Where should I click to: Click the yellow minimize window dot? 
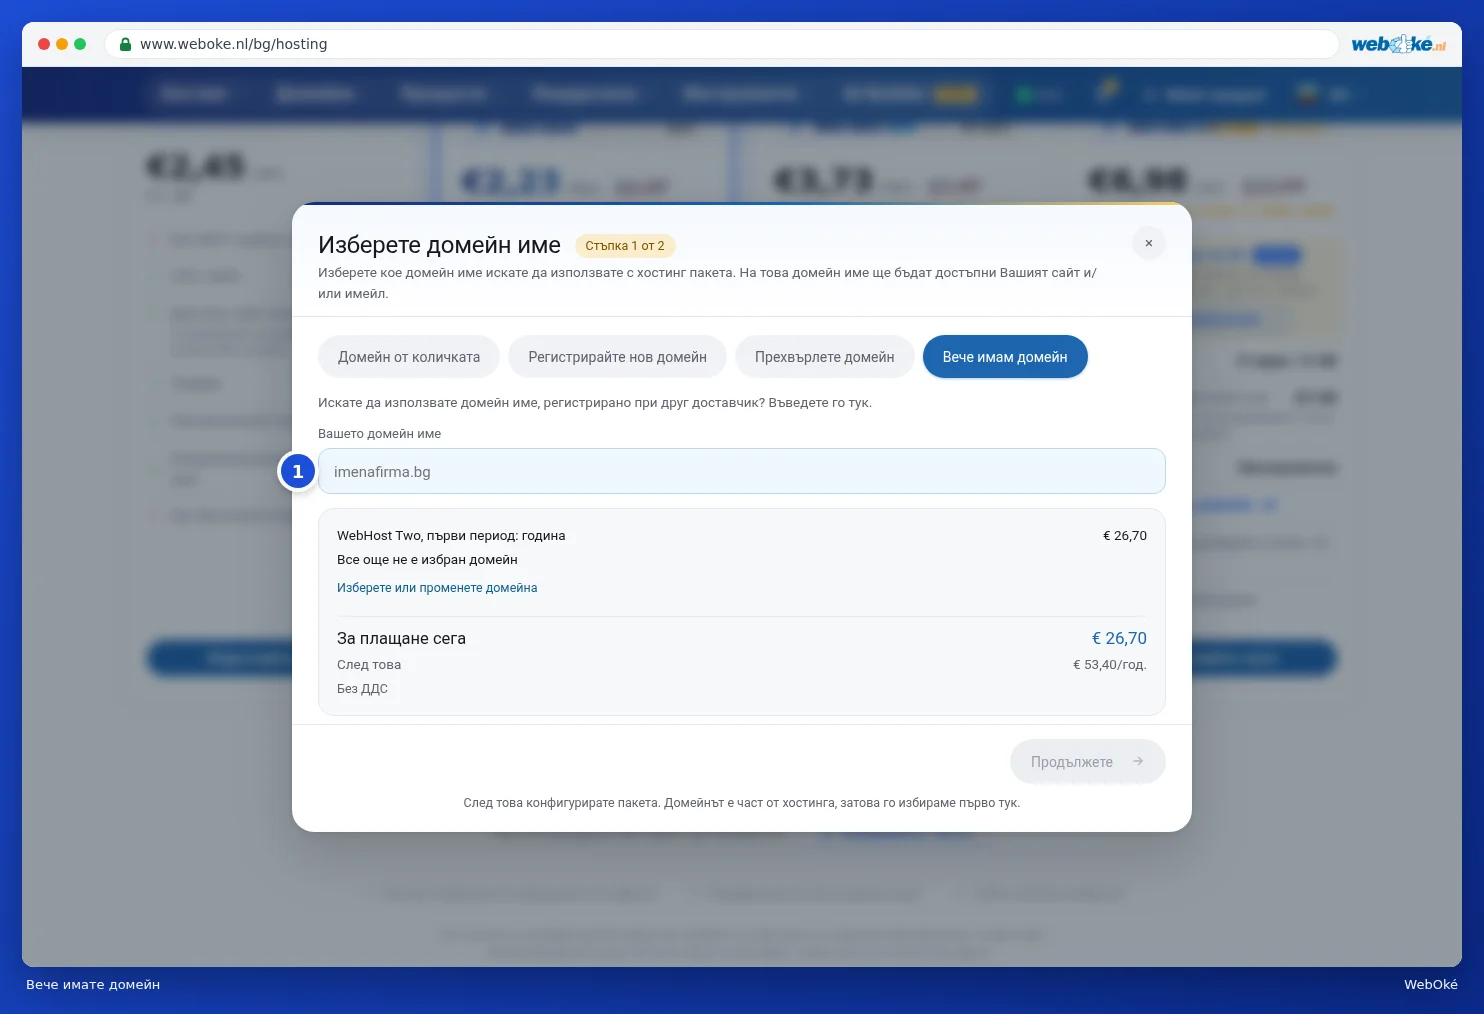click(62, 44)
